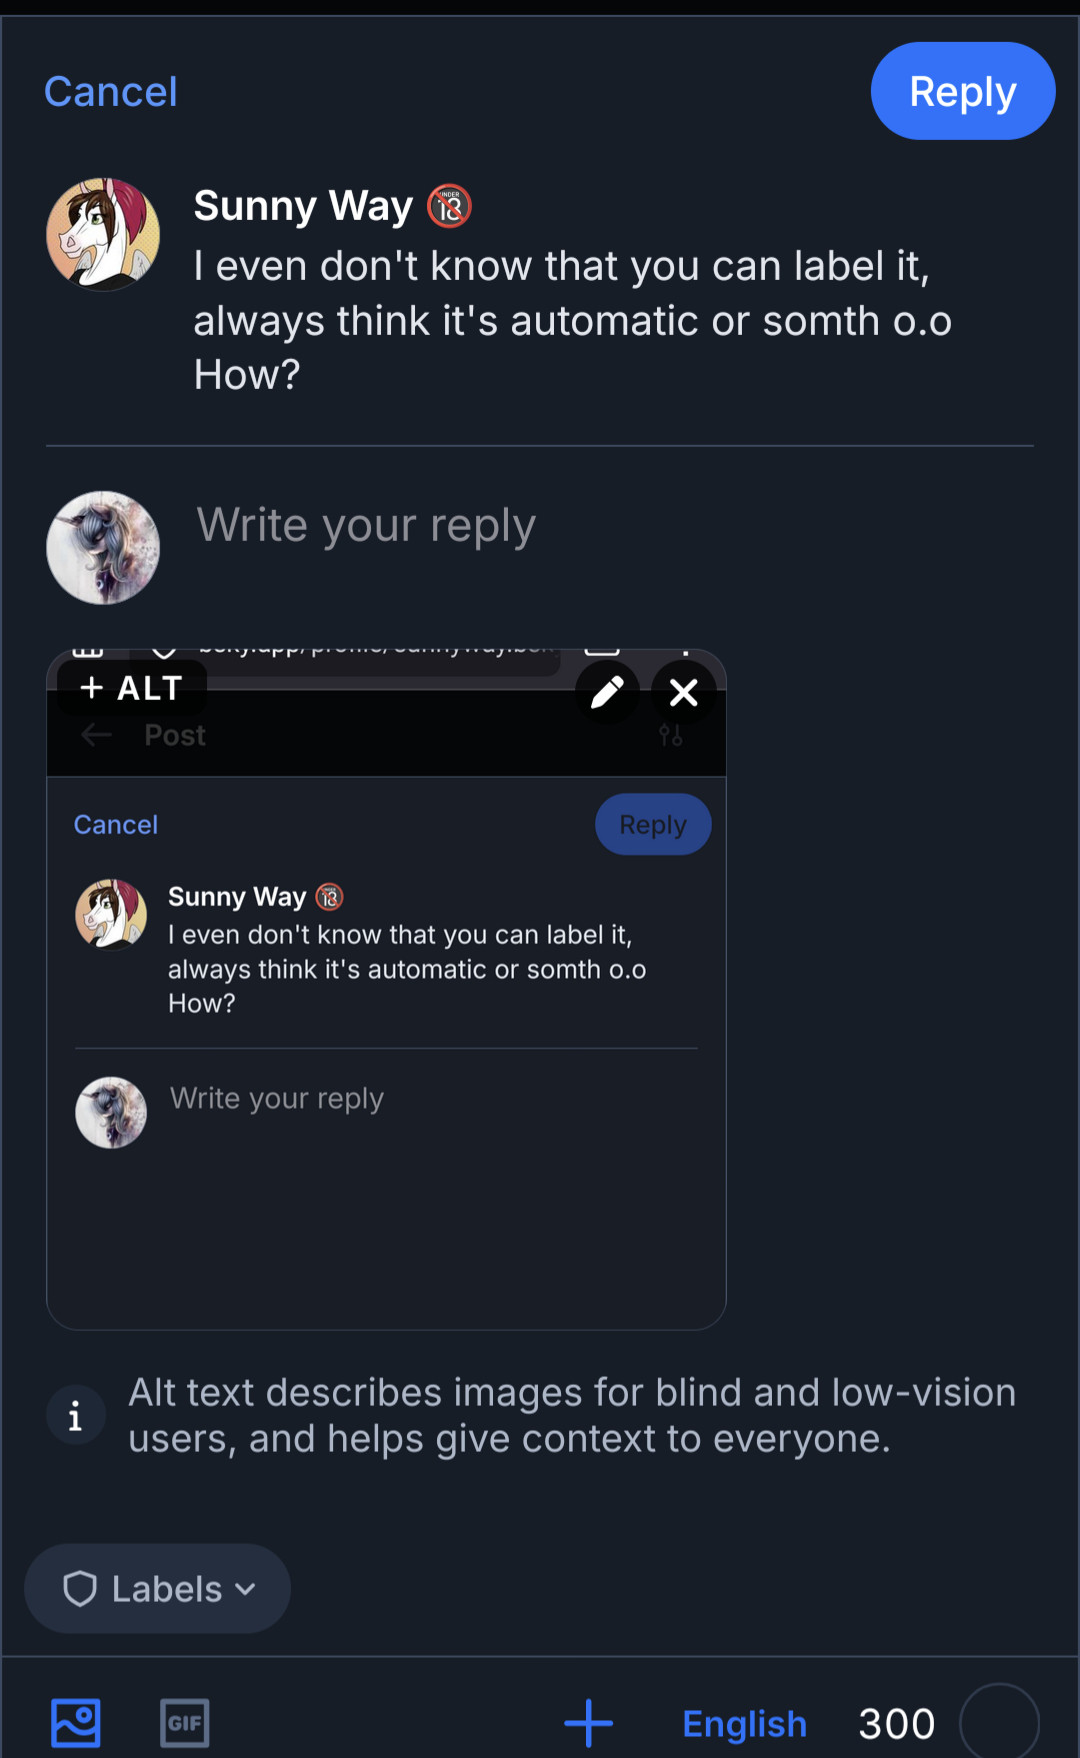Click your own unicorn avatar in composer
The width and height of the screenshot is (1080, 1758).
click(x=103, y=547)
